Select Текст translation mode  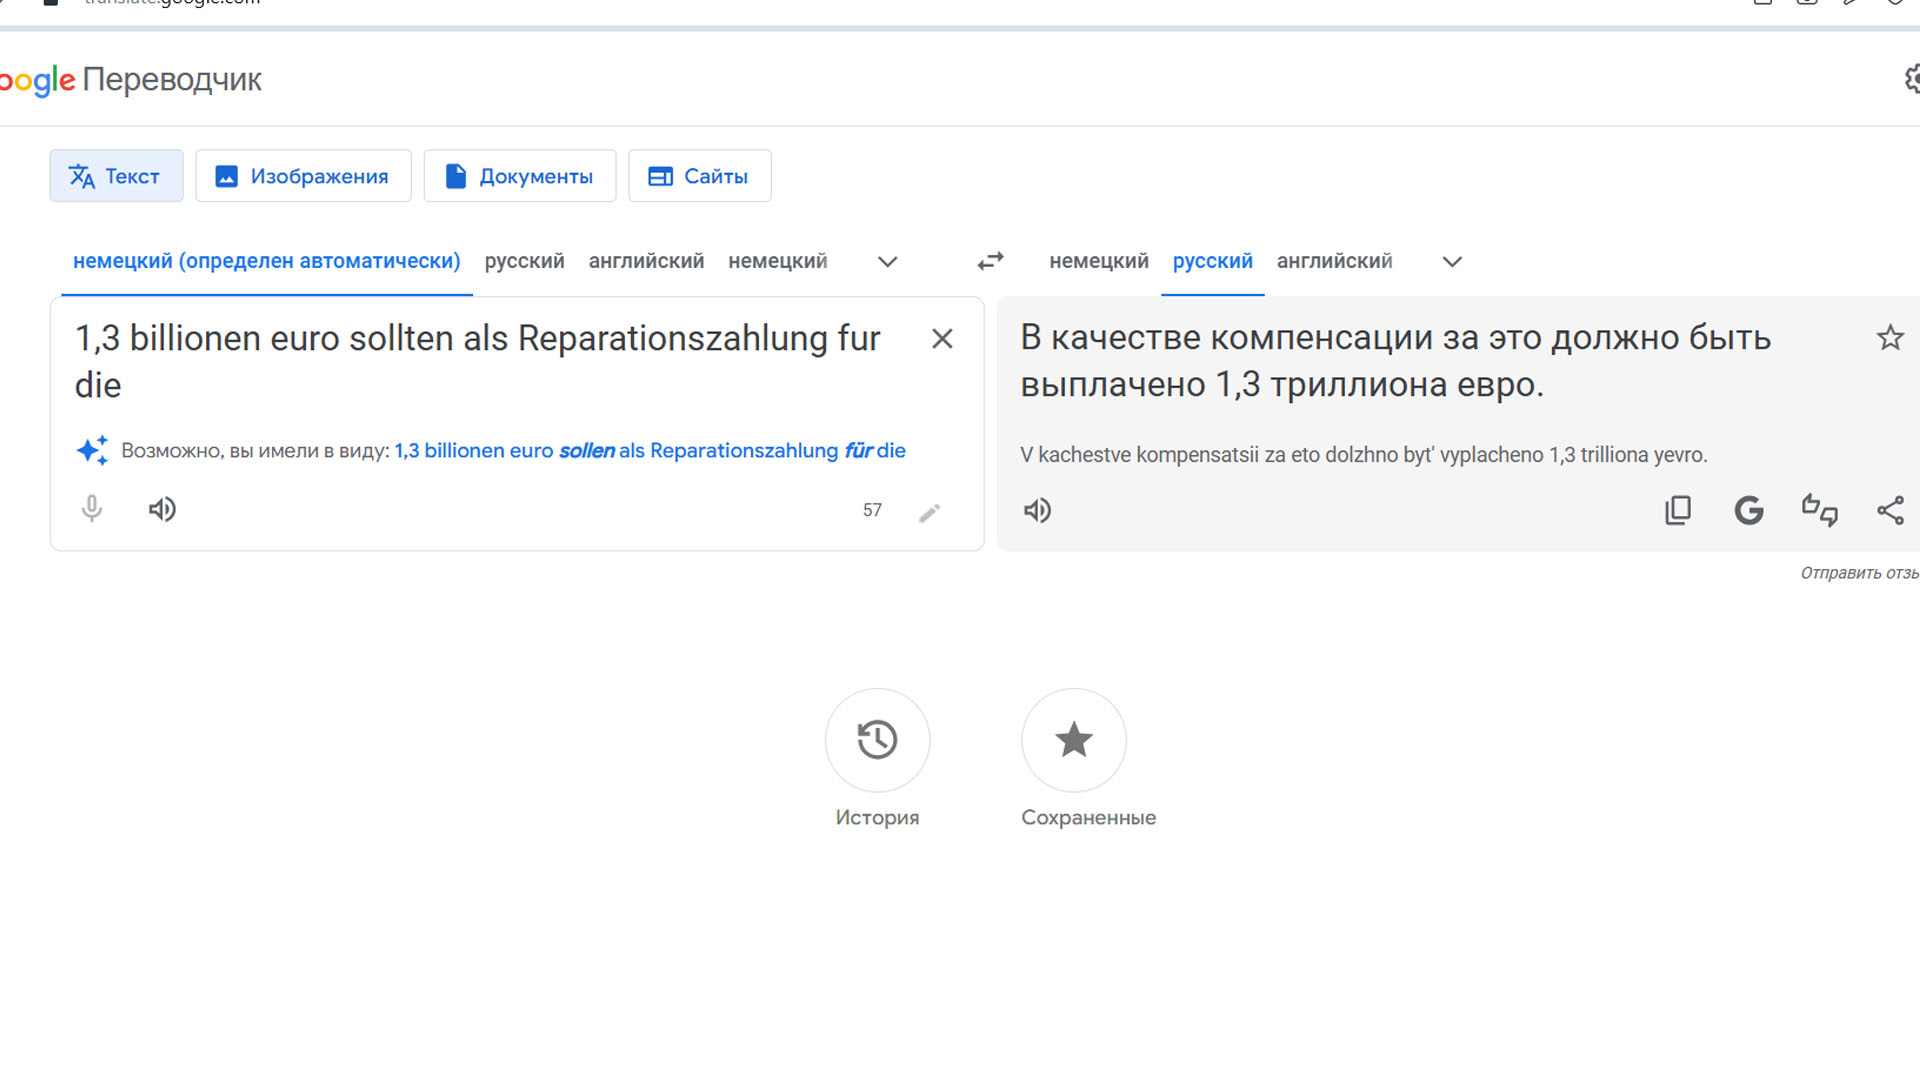[116, 176]
